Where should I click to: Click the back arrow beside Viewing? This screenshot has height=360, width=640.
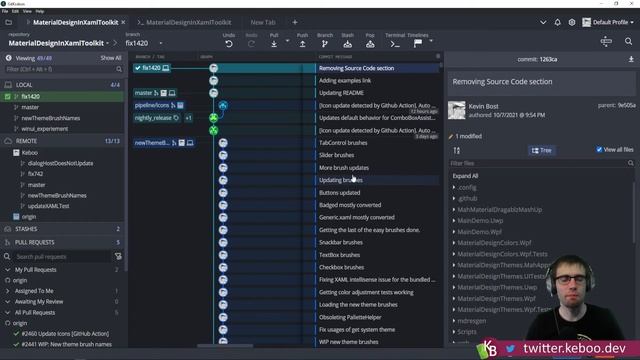(x=8, y=58)
